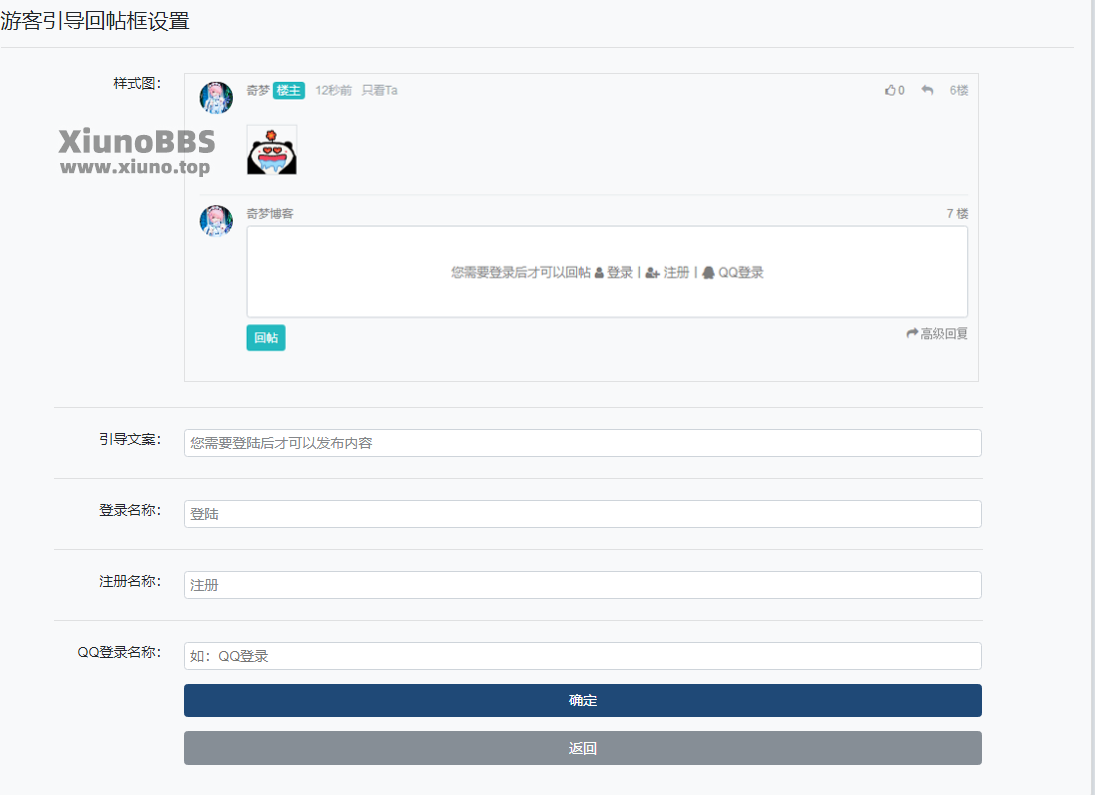Image resolution: width=1095 pixels, height=795 pixels.
Task: Click the 注册 link in reply box
Action: [676, 272]
